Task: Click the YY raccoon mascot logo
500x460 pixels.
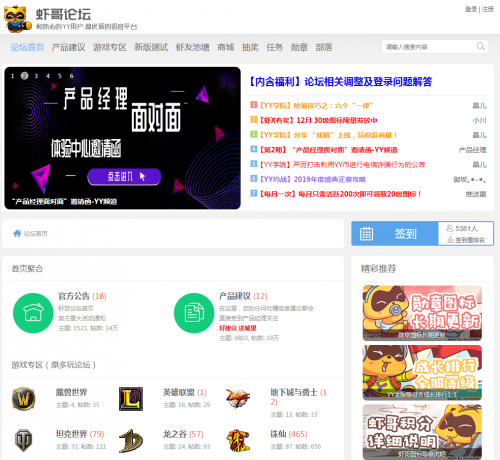Action: pos(17,19)
